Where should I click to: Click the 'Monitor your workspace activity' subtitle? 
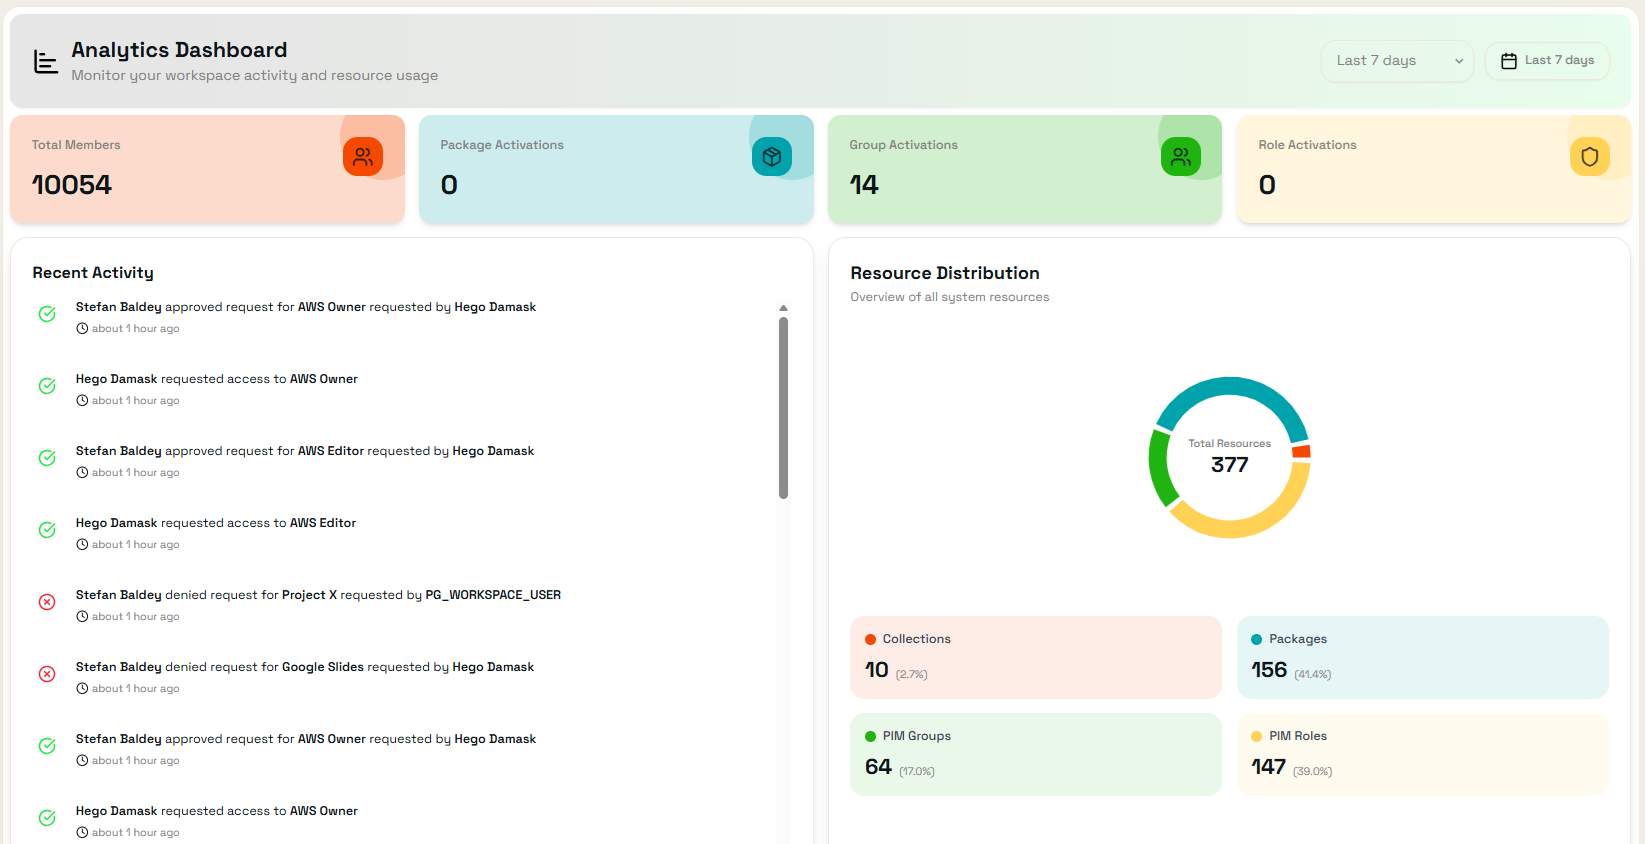pyautogui.click(x=255, y=75)
